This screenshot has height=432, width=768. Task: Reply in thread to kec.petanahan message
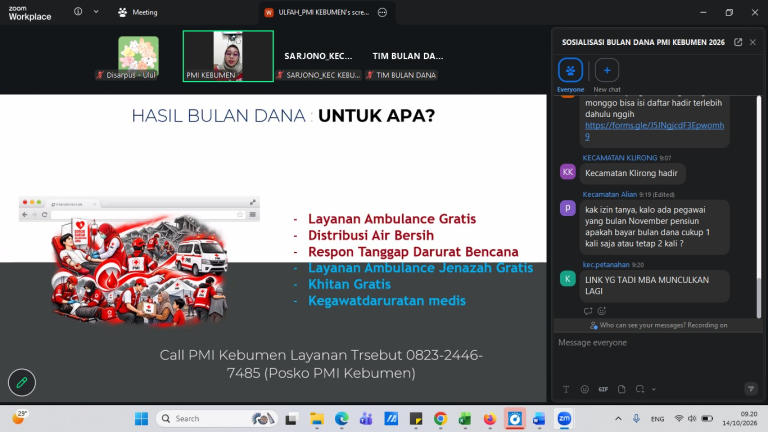point(588,311)
